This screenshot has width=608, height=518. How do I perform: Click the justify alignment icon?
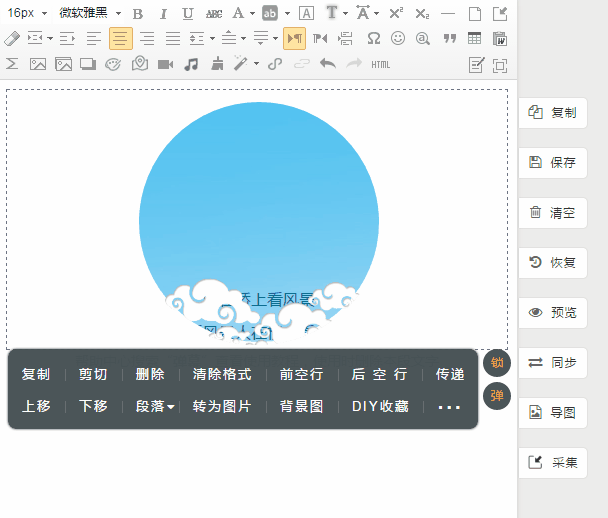tap(173, 38)
